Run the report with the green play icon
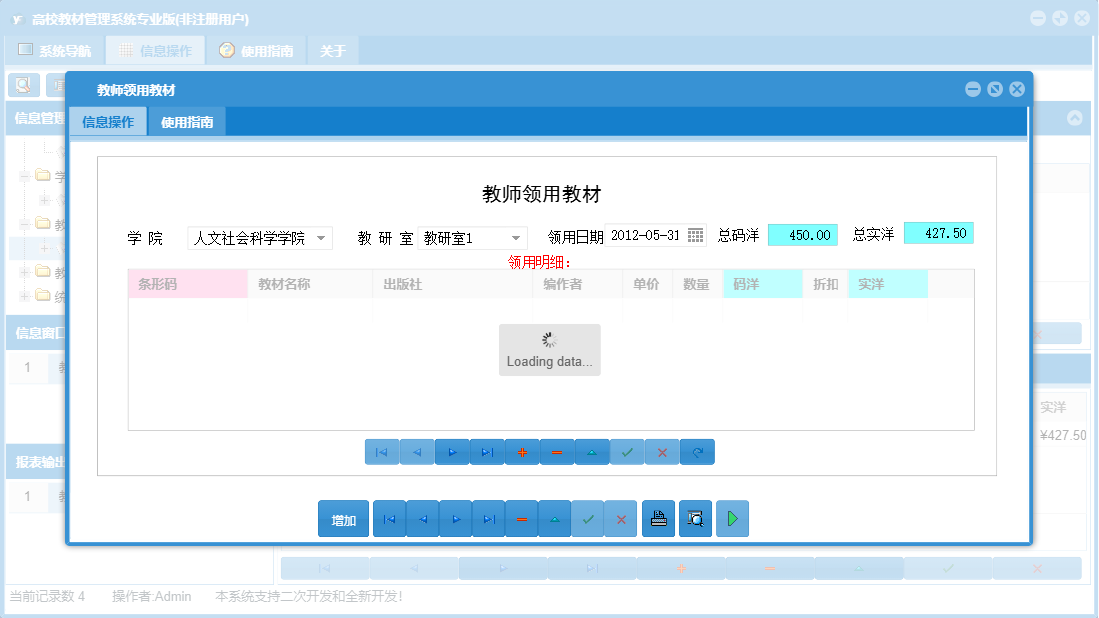The width and height of the screenshot is (1099, 618). [x=732, y=519]
